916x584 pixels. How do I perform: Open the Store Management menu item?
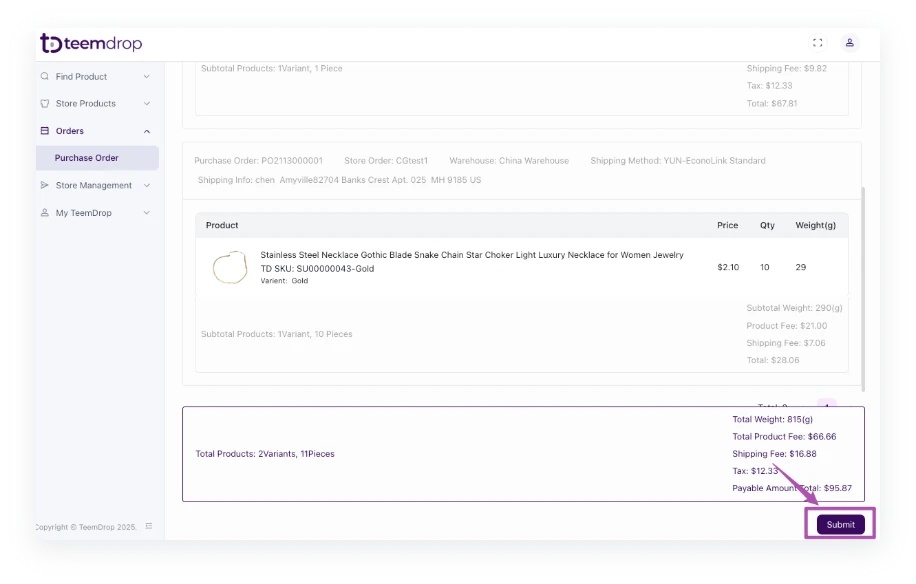(93, 186)
